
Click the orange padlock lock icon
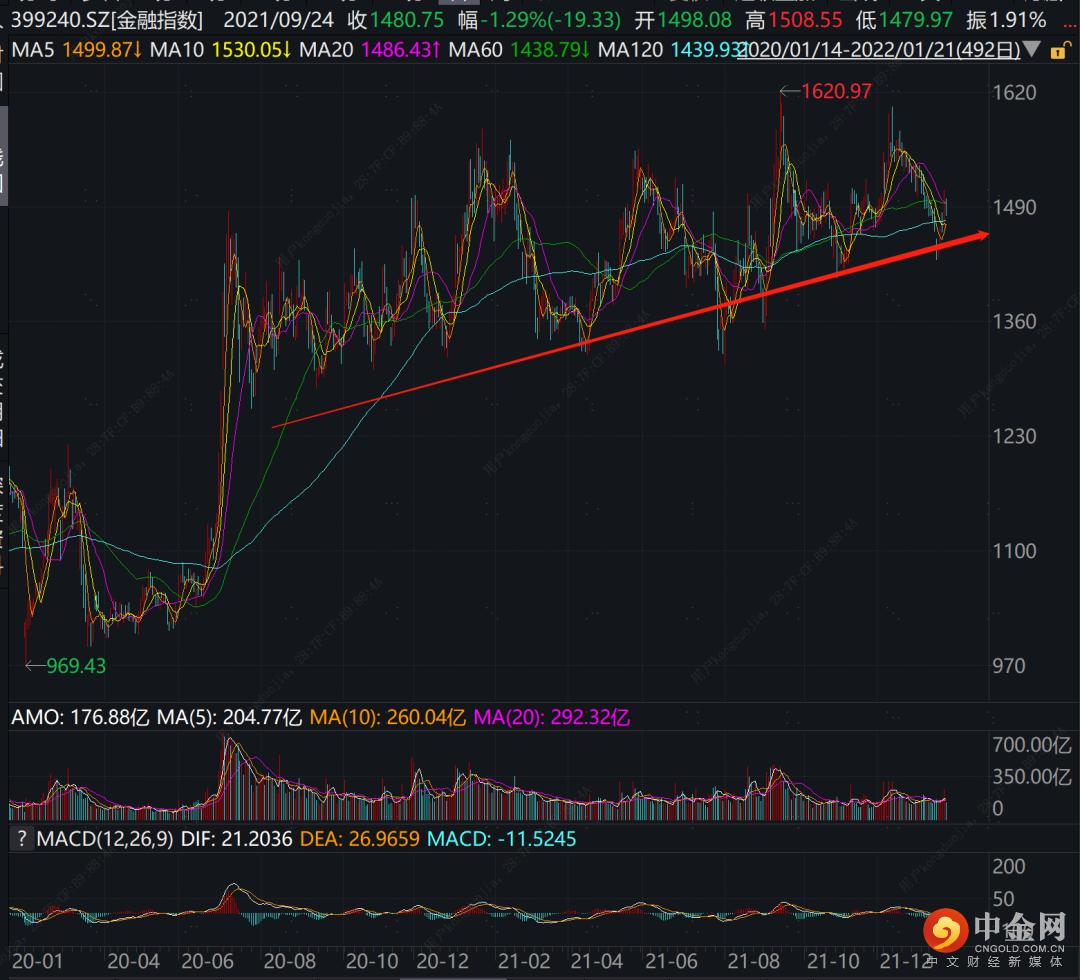1059,51
